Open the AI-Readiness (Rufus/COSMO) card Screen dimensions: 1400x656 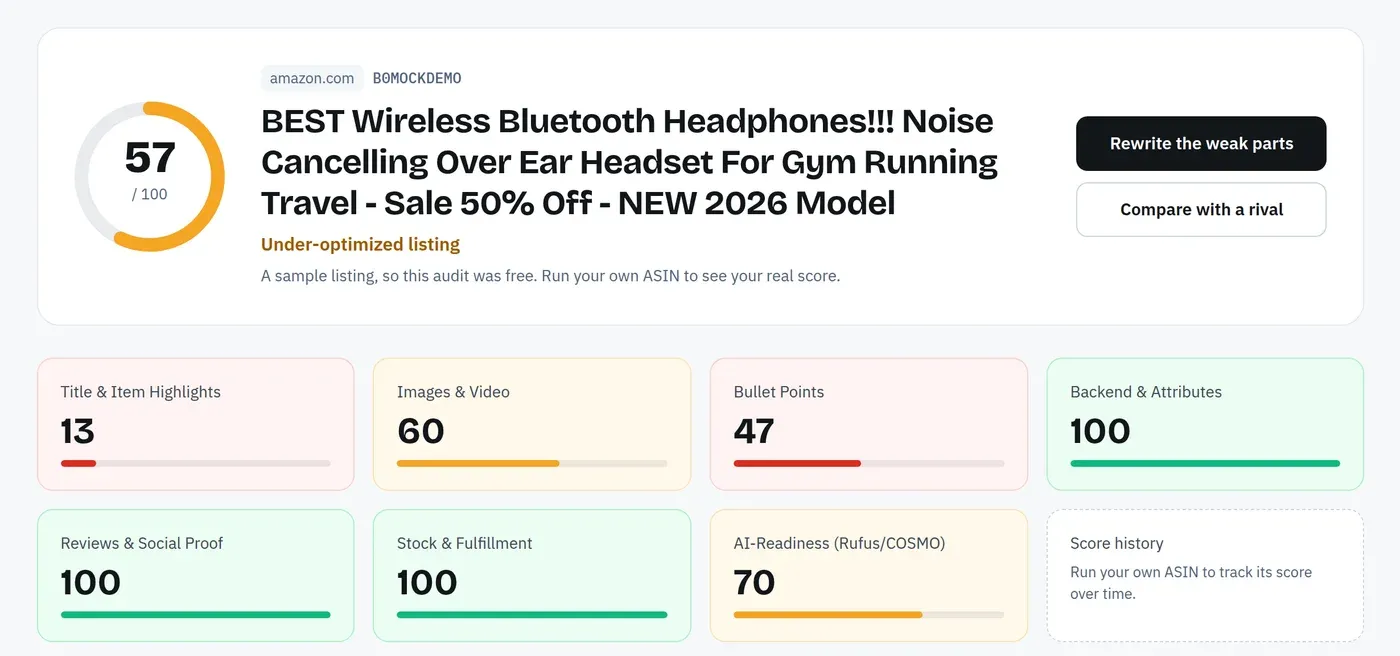click(x=869, y=576)
